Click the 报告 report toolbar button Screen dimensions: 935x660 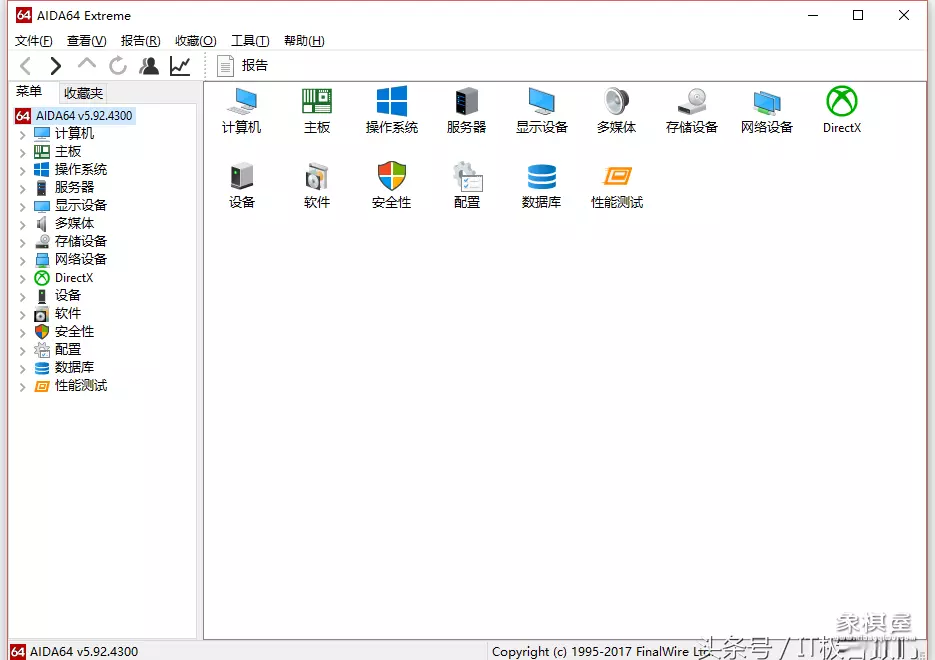(242, 66)
